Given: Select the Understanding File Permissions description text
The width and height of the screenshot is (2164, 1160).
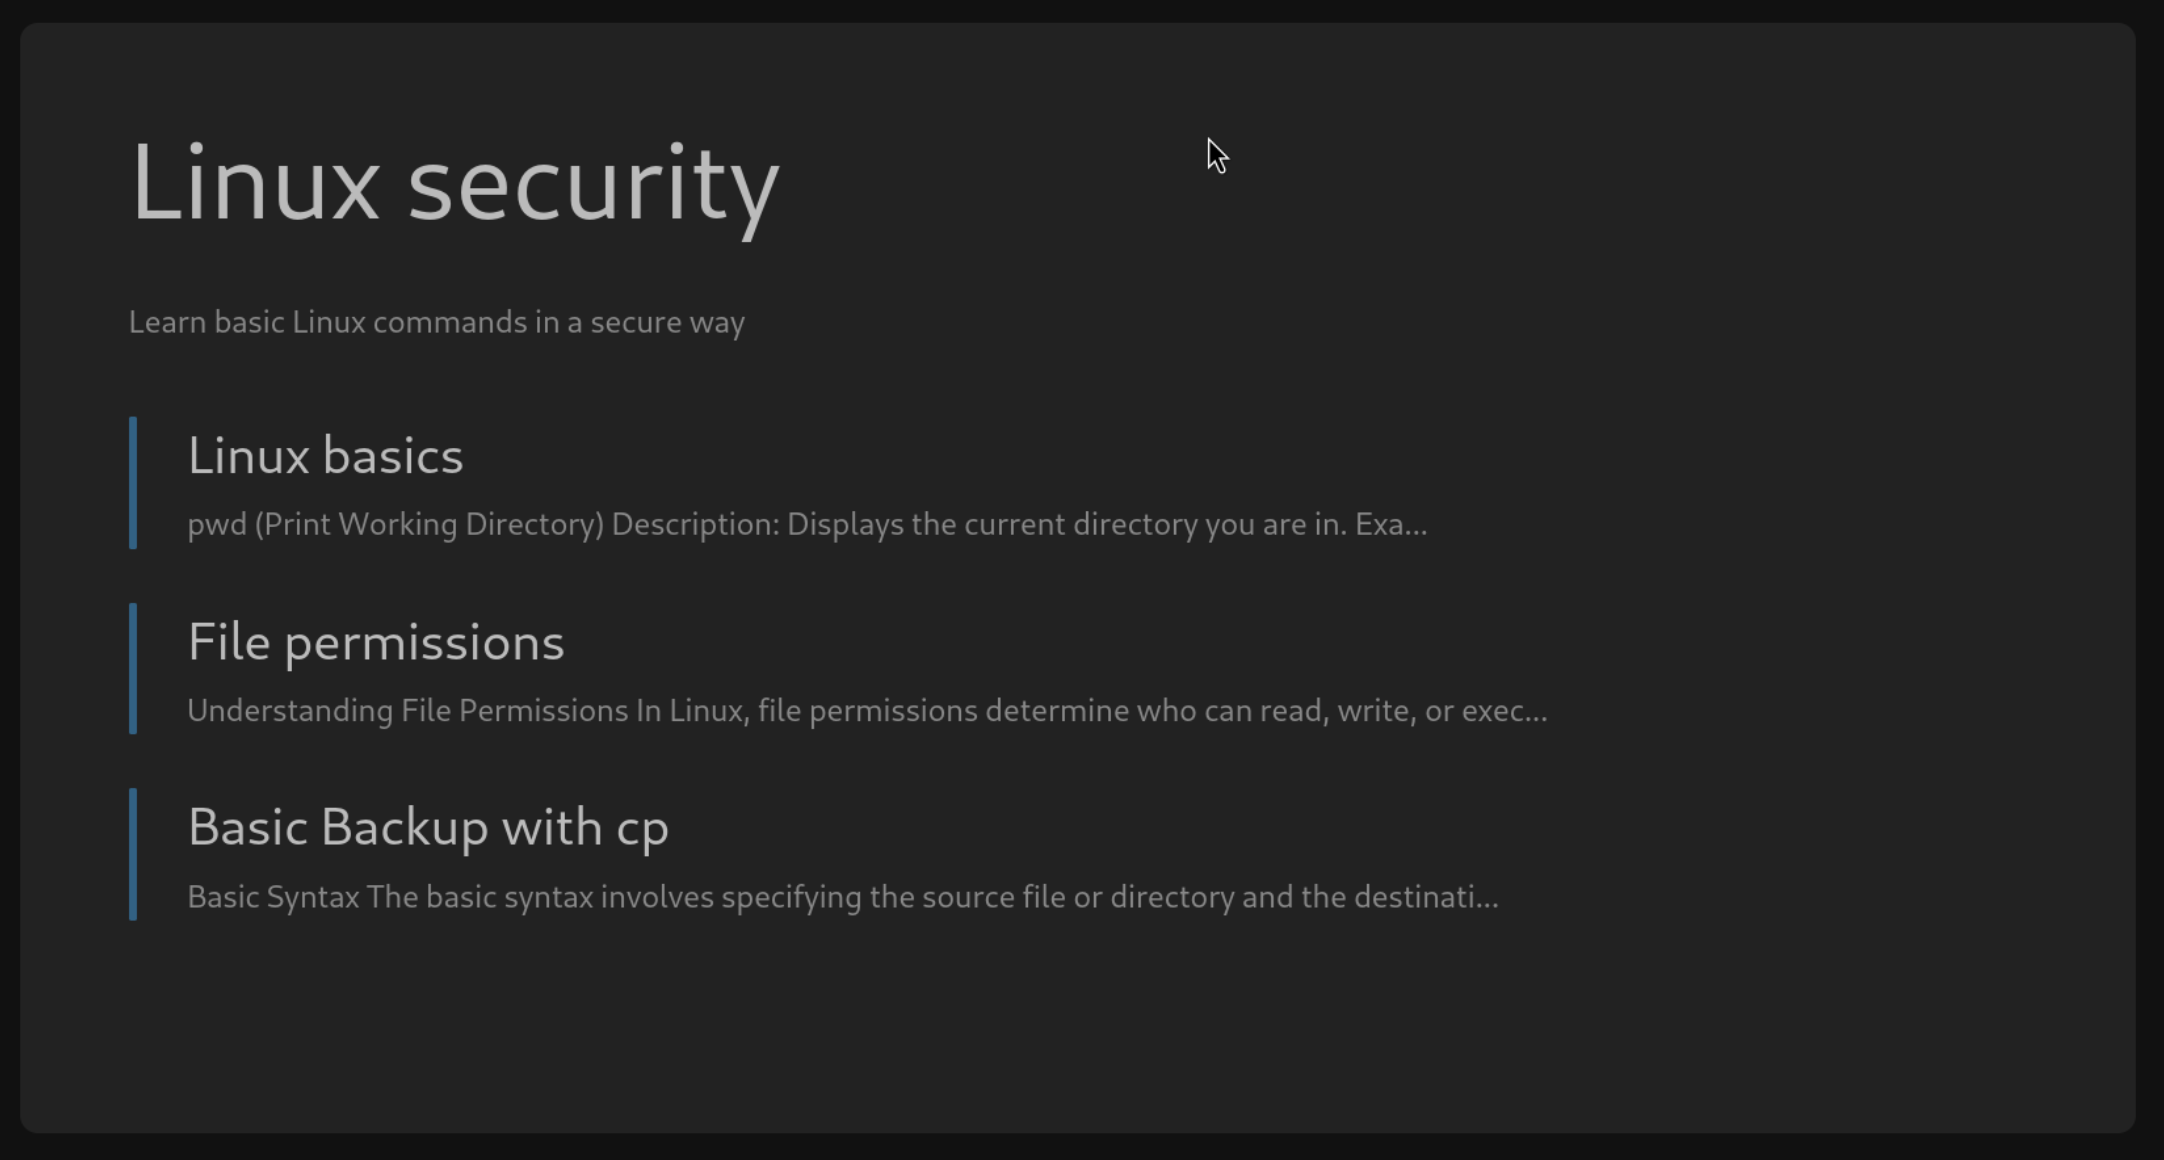Looking at the screenshot, I should (866, 711).
